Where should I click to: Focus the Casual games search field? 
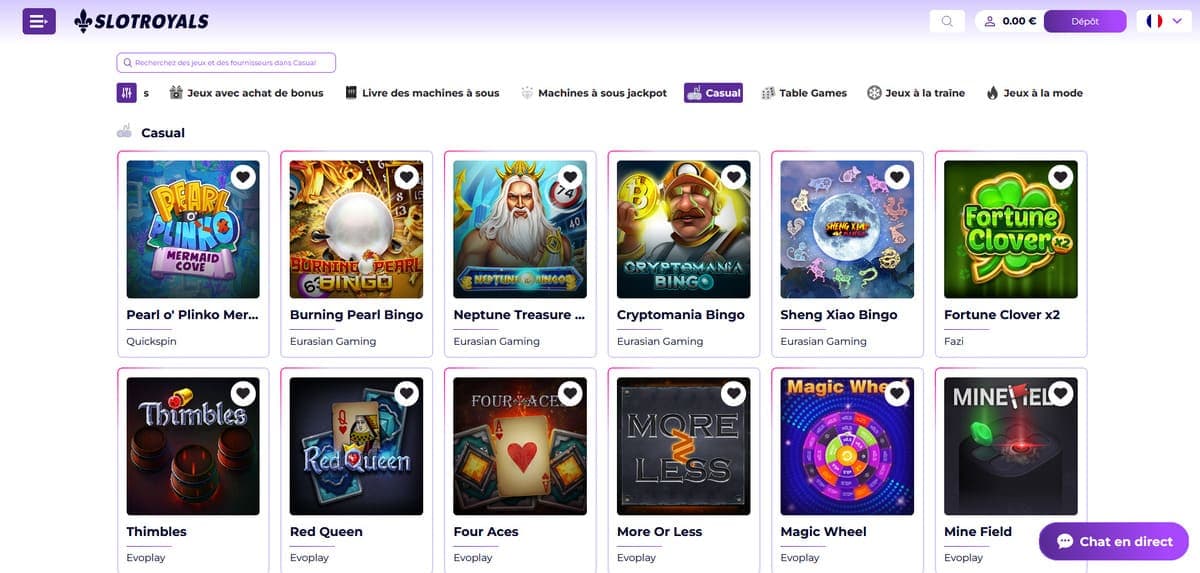pyautogui.click(x=226, y=63)
